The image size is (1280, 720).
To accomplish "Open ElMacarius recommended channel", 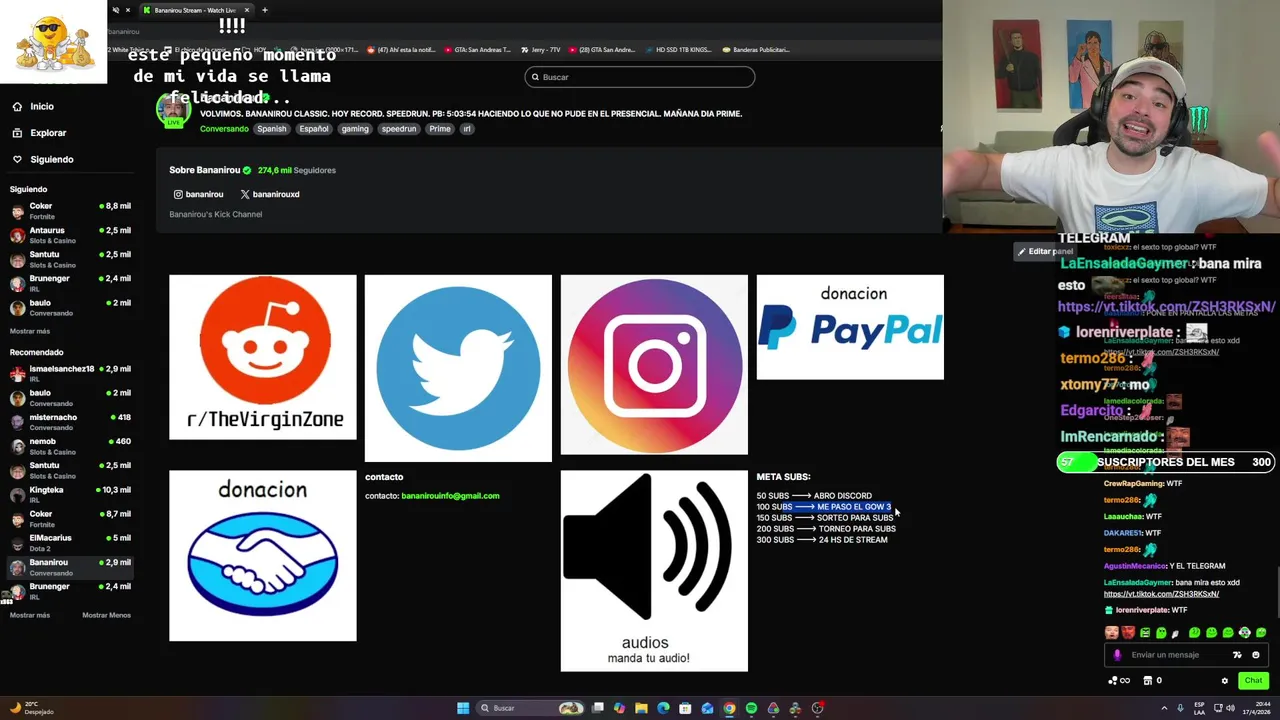I will (x=70, y=543).
